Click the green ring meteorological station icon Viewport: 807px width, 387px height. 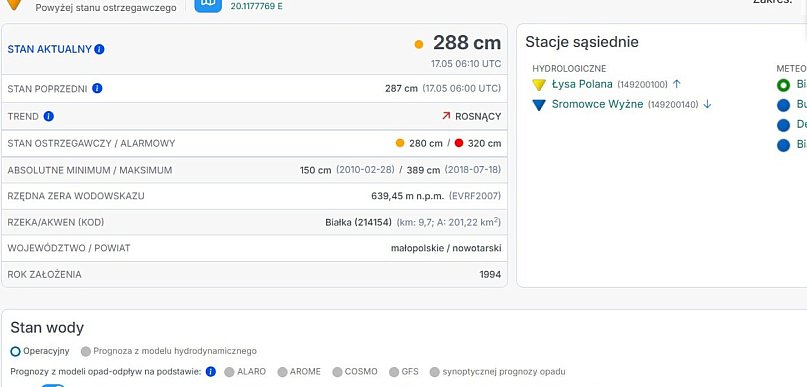pyautogui.click(x=783, y=85)
